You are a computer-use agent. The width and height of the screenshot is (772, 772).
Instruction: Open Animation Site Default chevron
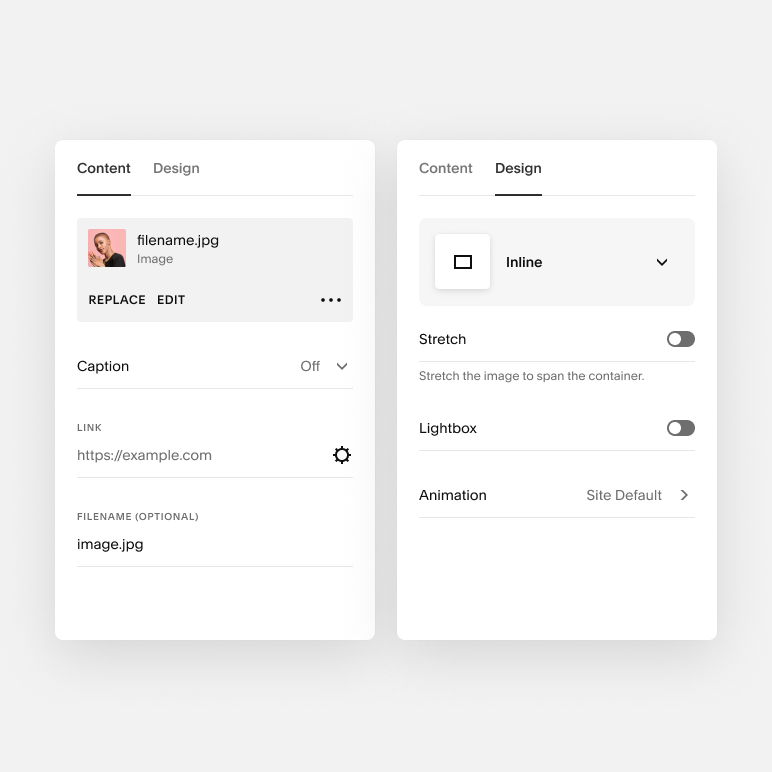(684, 495)
